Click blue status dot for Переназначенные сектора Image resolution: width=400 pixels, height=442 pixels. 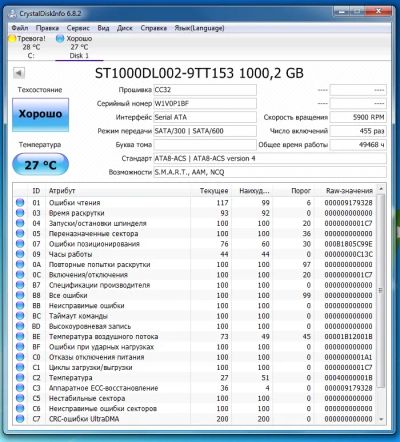20,233
